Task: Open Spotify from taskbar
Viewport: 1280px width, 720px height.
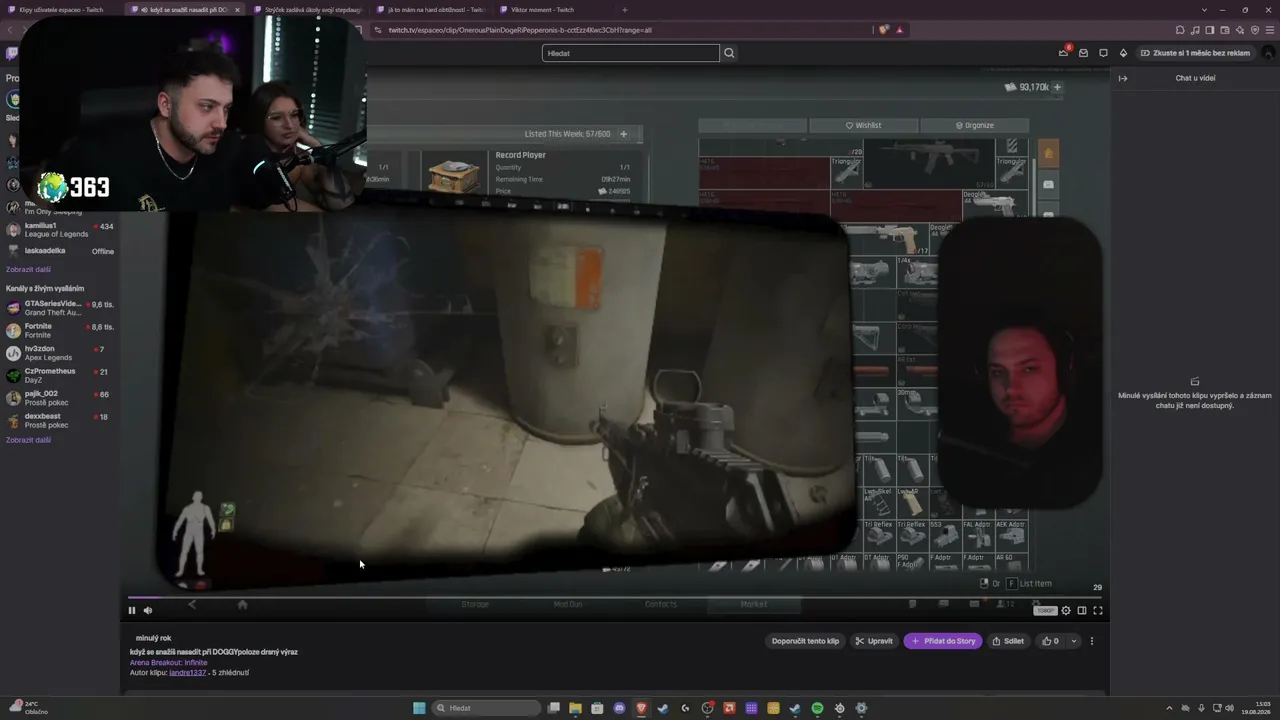Action: (x=817, y=708)
